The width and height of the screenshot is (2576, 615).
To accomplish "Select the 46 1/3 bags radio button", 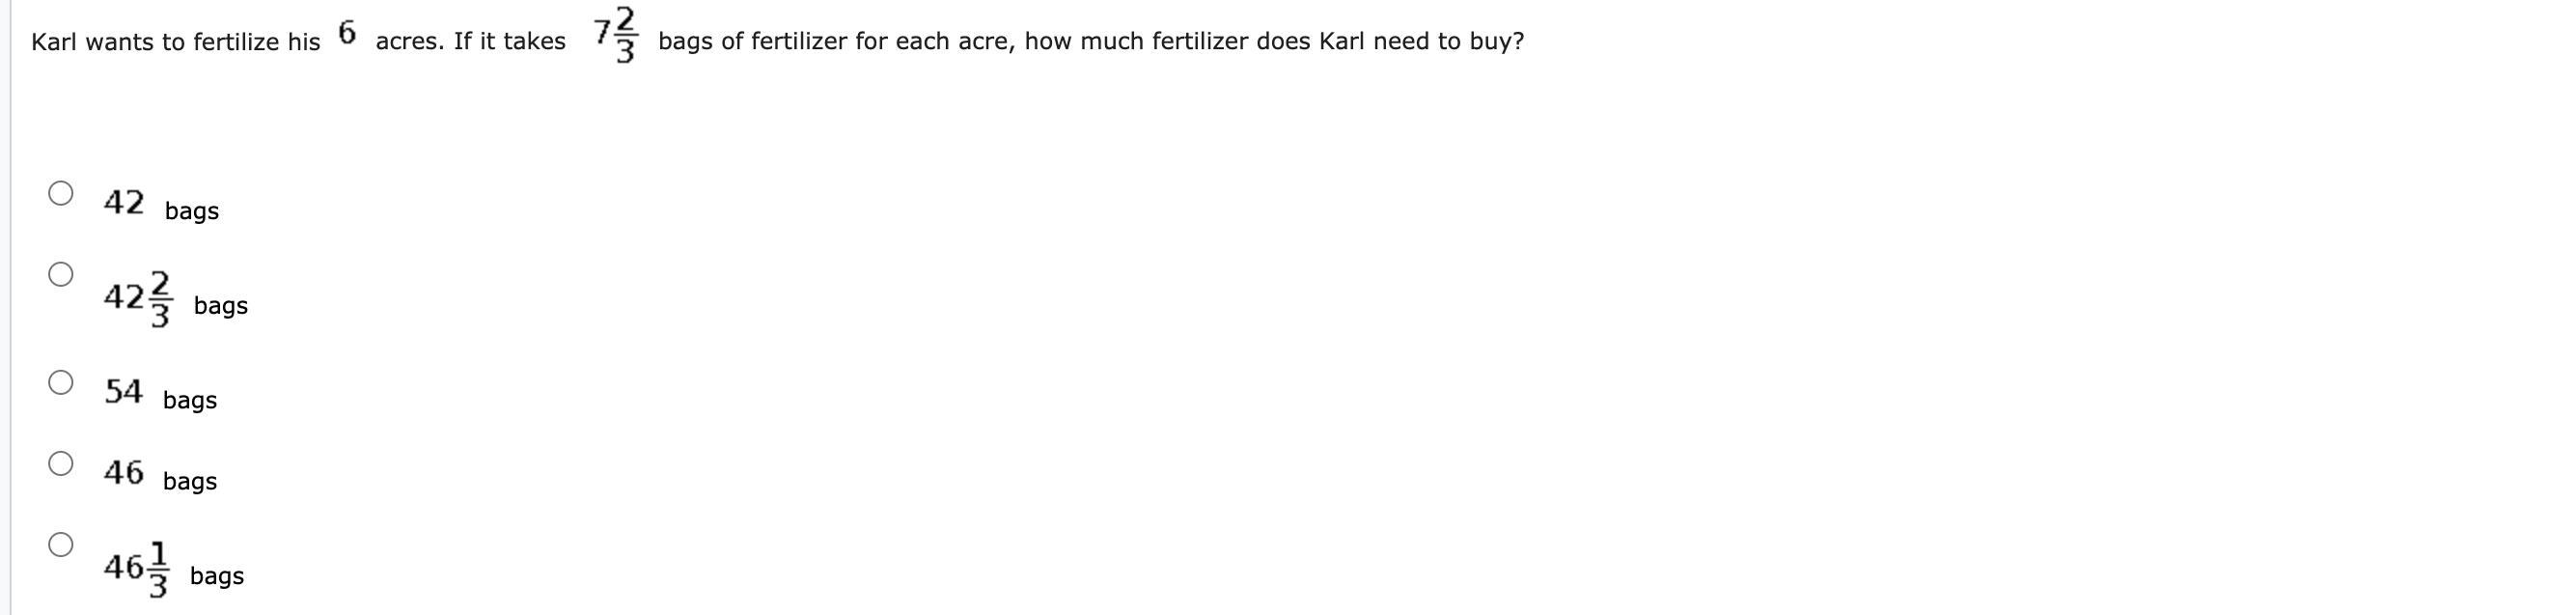I will (x=61, y=544).
